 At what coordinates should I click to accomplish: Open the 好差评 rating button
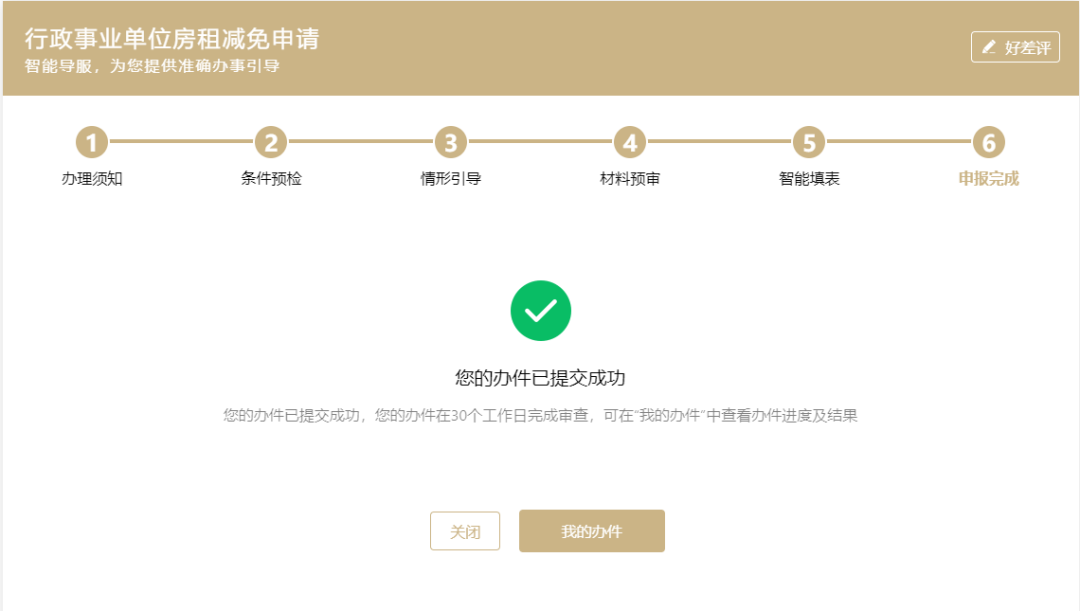coord(1015,47)
